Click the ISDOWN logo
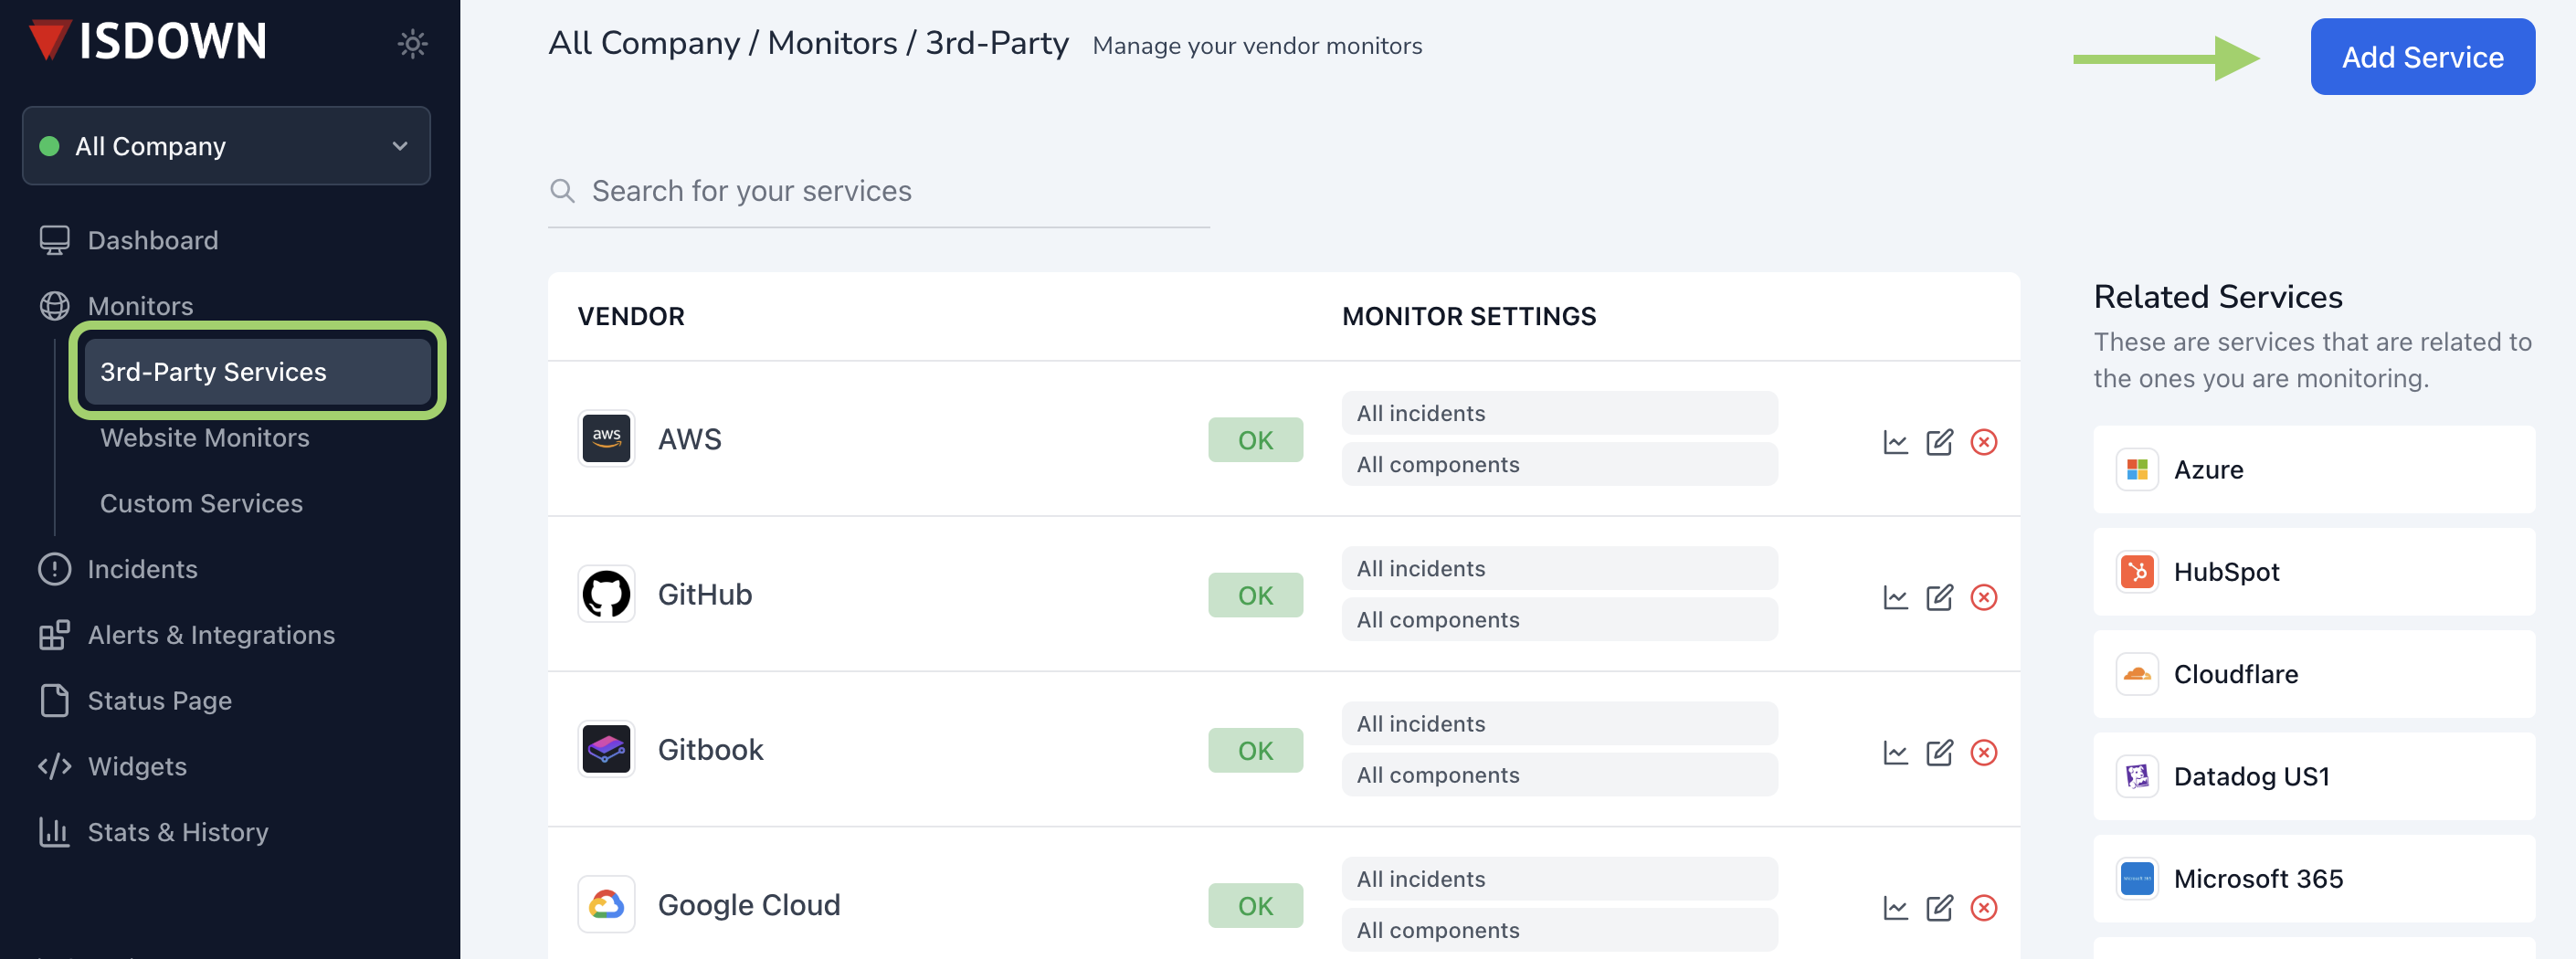The width and height of the screenshot is (2576, 959). point(148,42)
